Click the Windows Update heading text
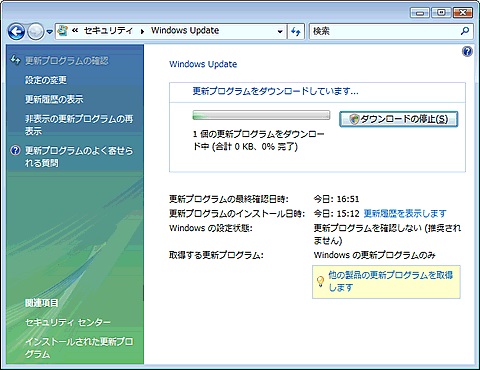This screenshot has width=480, height=370. tap(203, 64)
